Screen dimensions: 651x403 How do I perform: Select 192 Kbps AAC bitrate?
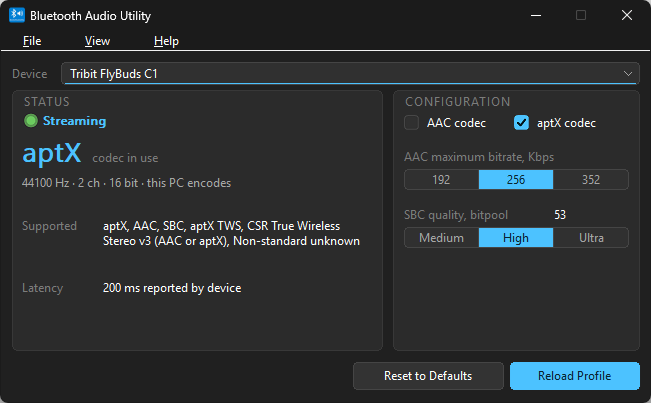[x=441, y=179]
